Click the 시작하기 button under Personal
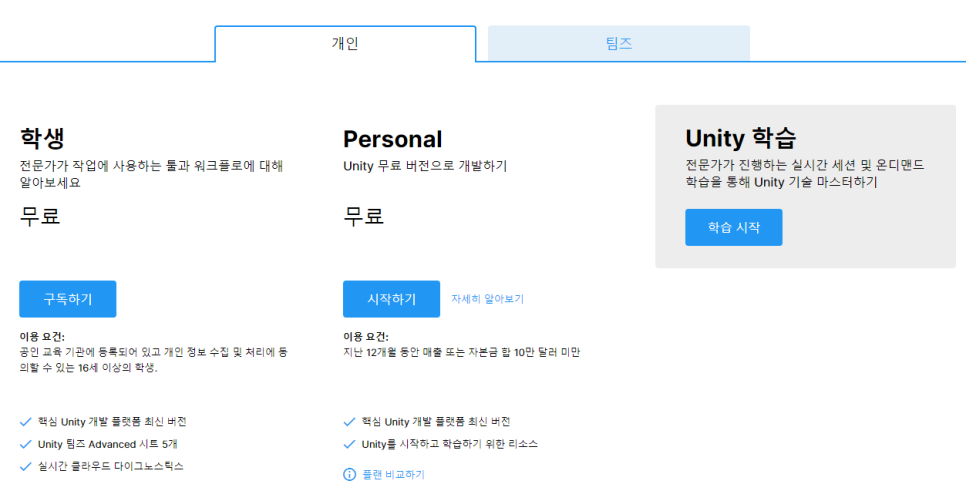The width and height of the screenshot is (966, 501). (391, 299)
